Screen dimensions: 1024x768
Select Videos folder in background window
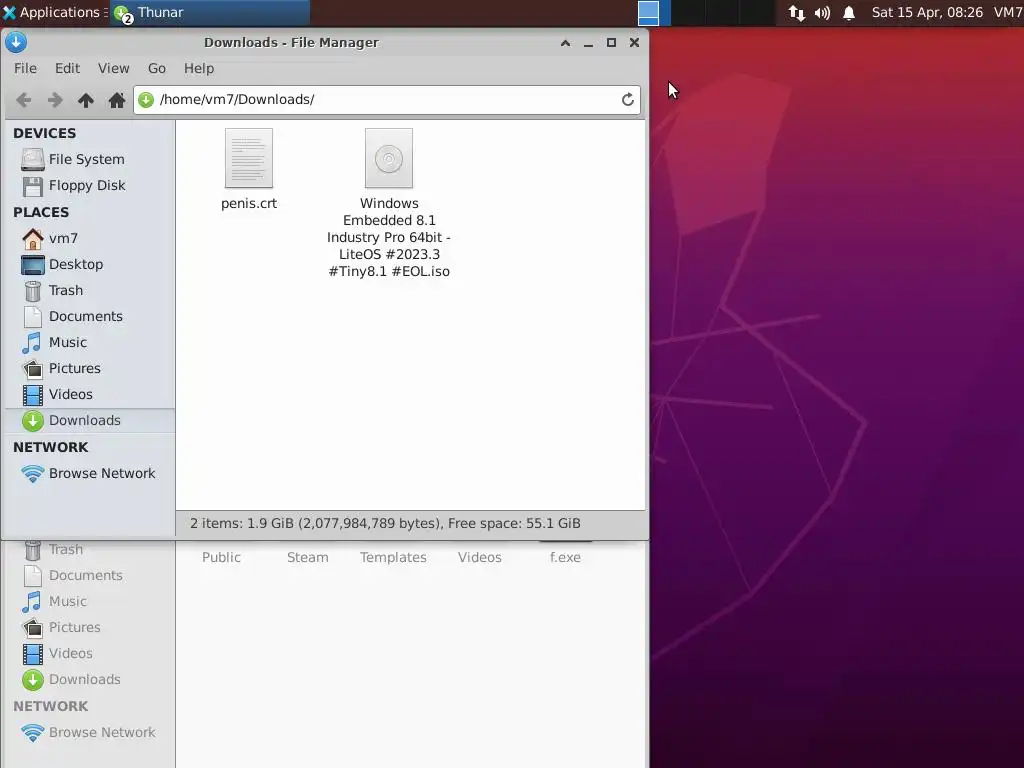479,557
